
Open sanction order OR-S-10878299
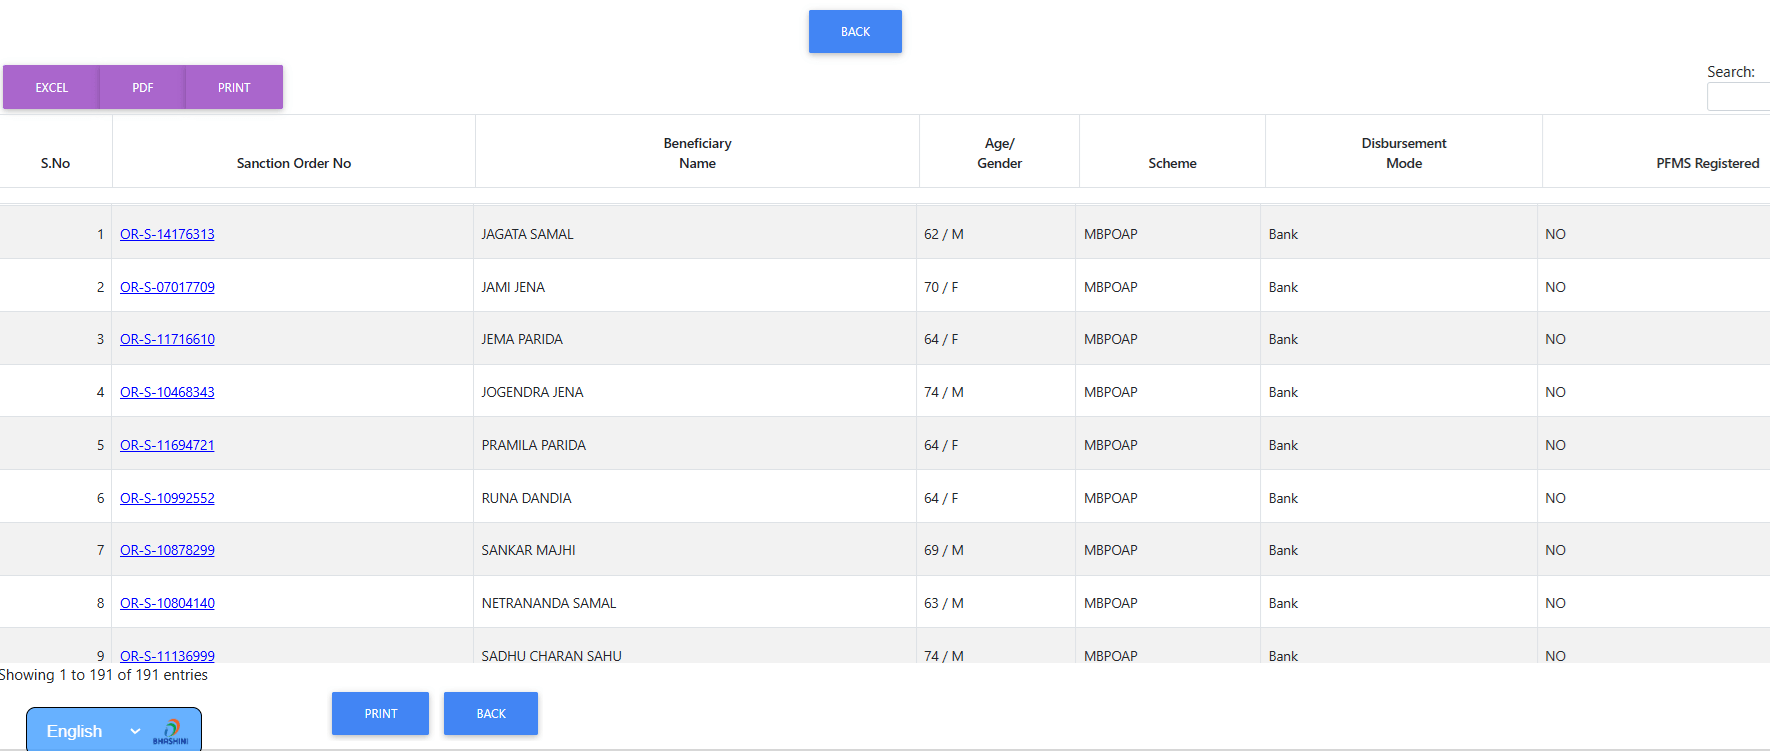(167, 550)
